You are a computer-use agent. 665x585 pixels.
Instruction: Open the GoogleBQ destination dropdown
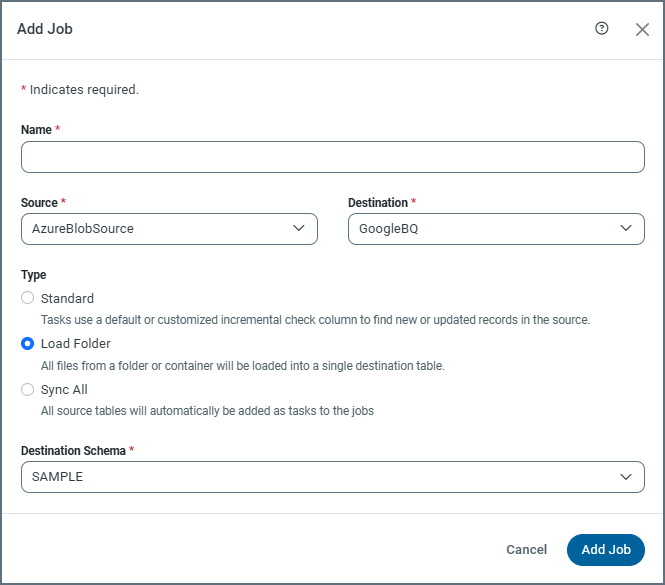(480, 229)
